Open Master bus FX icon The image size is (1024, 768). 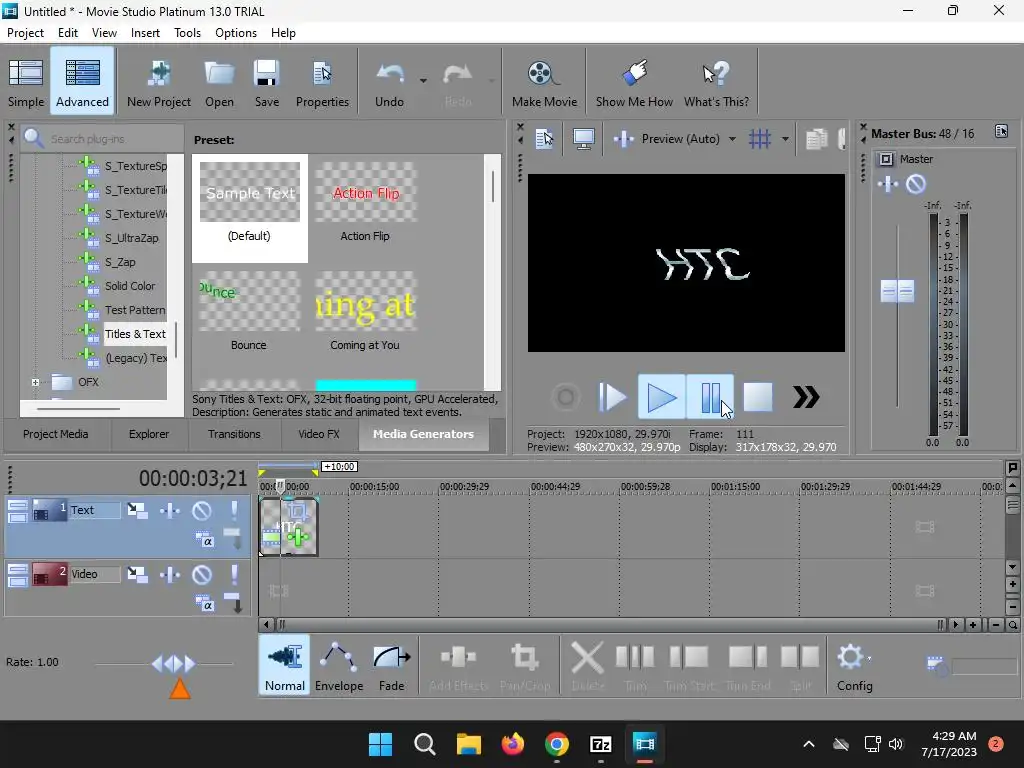[x=888, y=184]
